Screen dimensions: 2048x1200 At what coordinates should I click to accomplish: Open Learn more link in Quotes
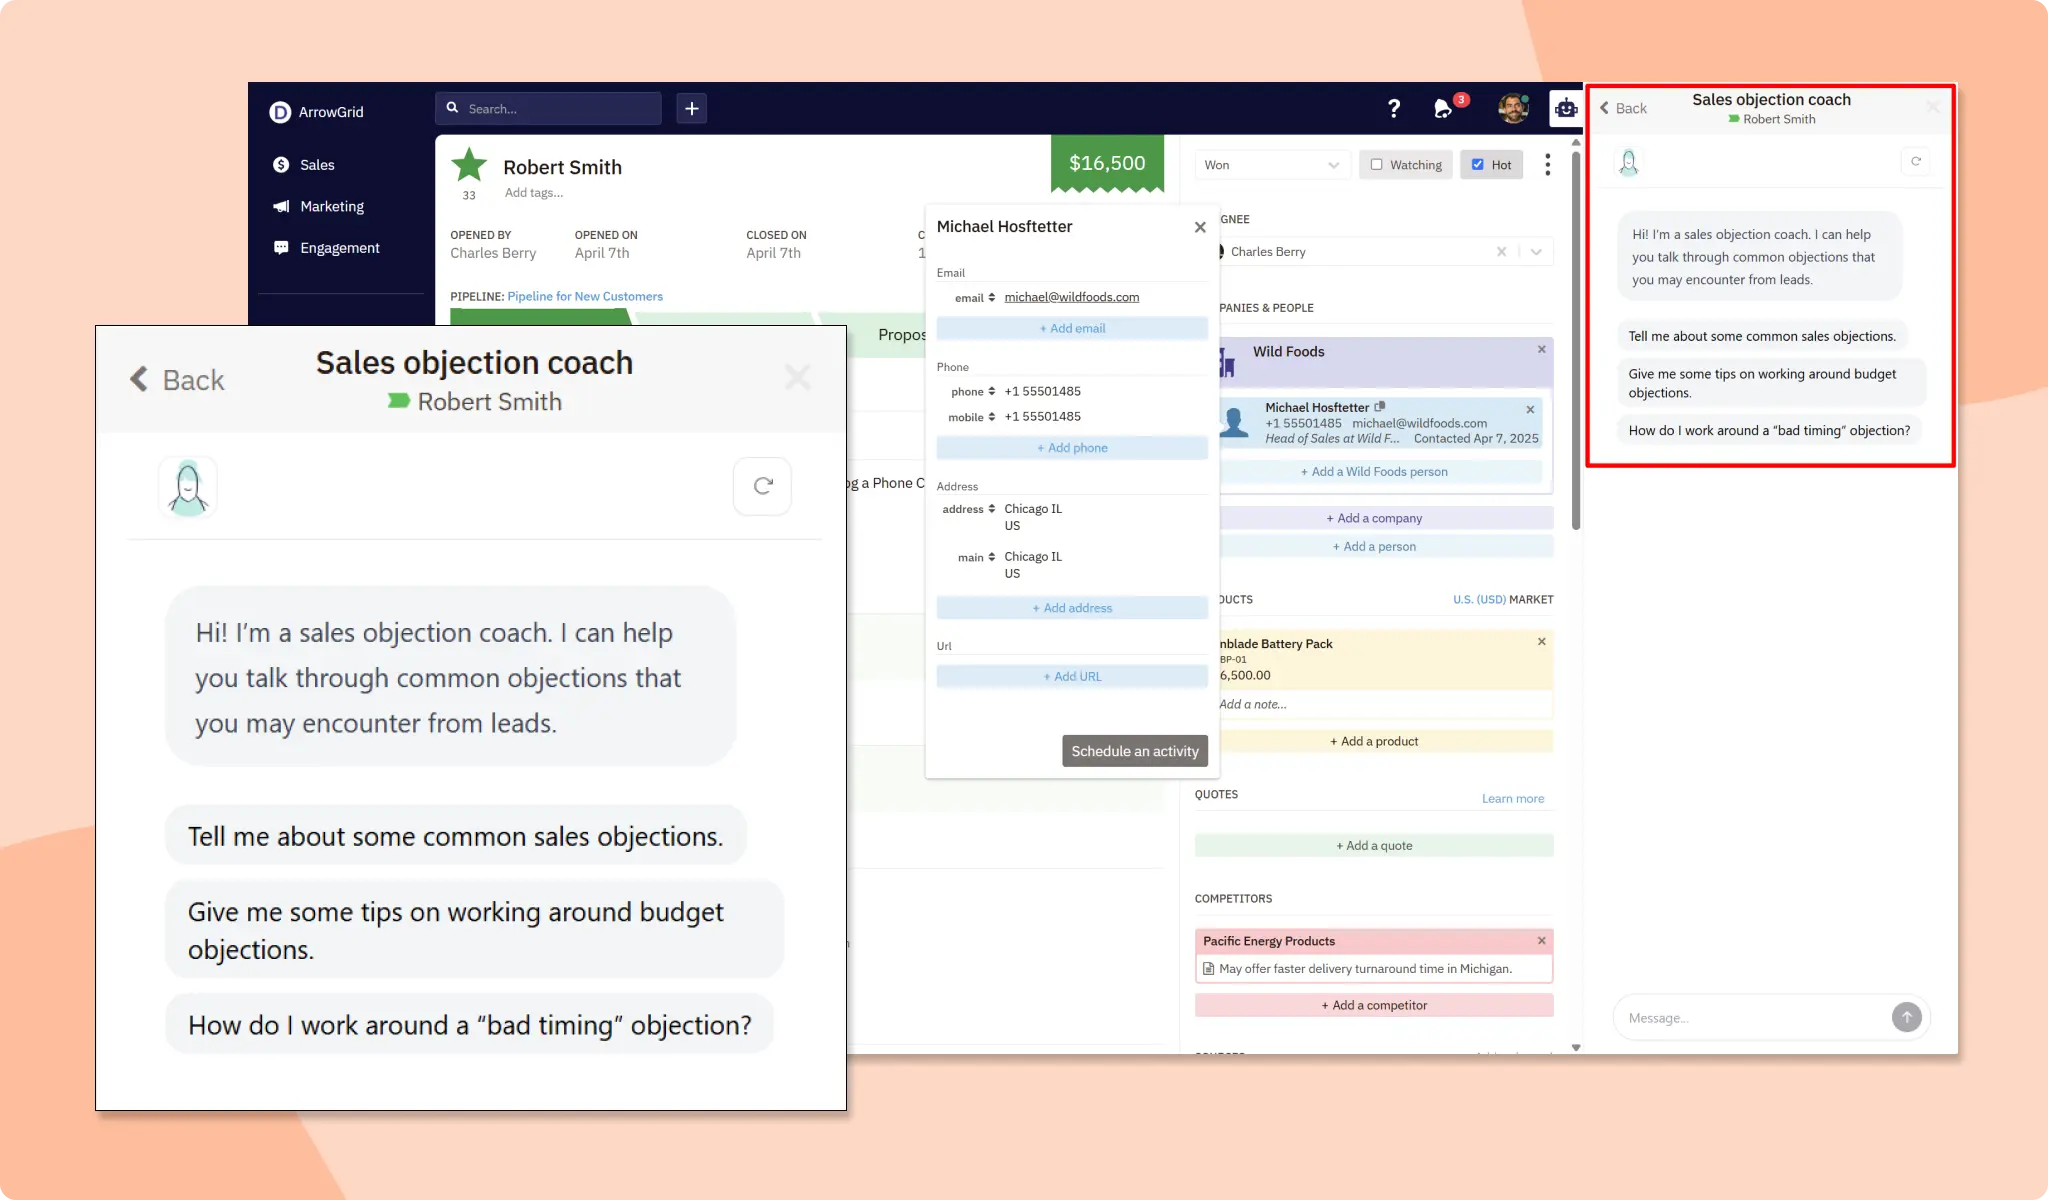[x=1512, y=799]
